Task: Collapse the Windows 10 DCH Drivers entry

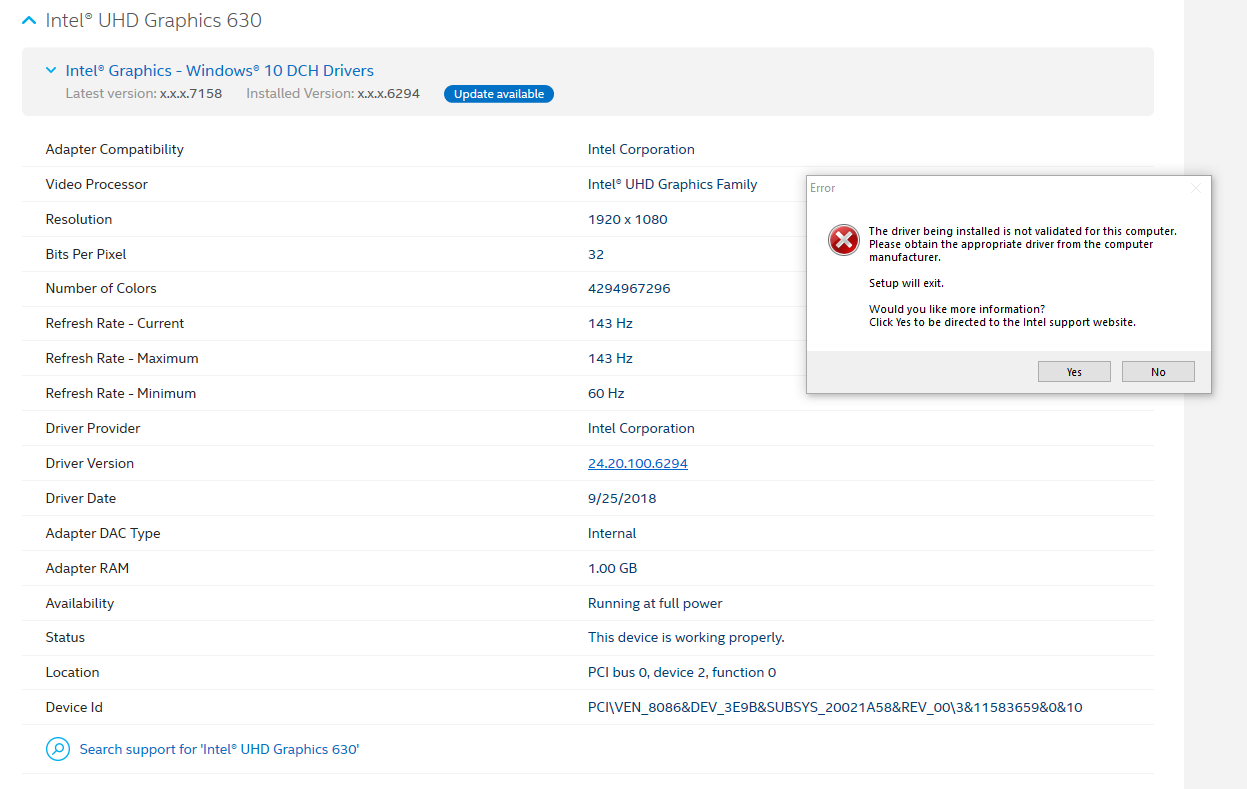Action: [51, 70]
